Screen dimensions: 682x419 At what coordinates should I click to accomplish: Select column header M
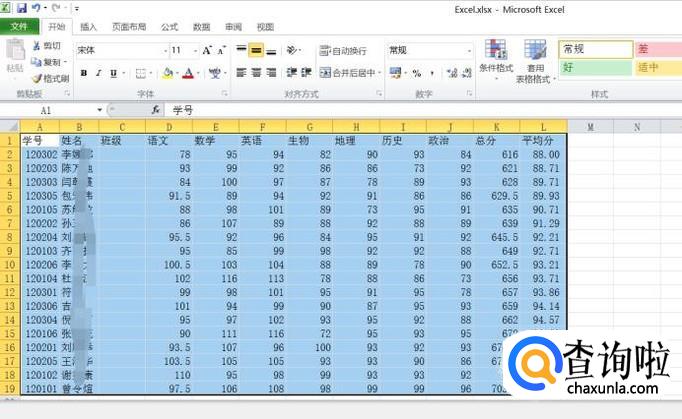590,127
